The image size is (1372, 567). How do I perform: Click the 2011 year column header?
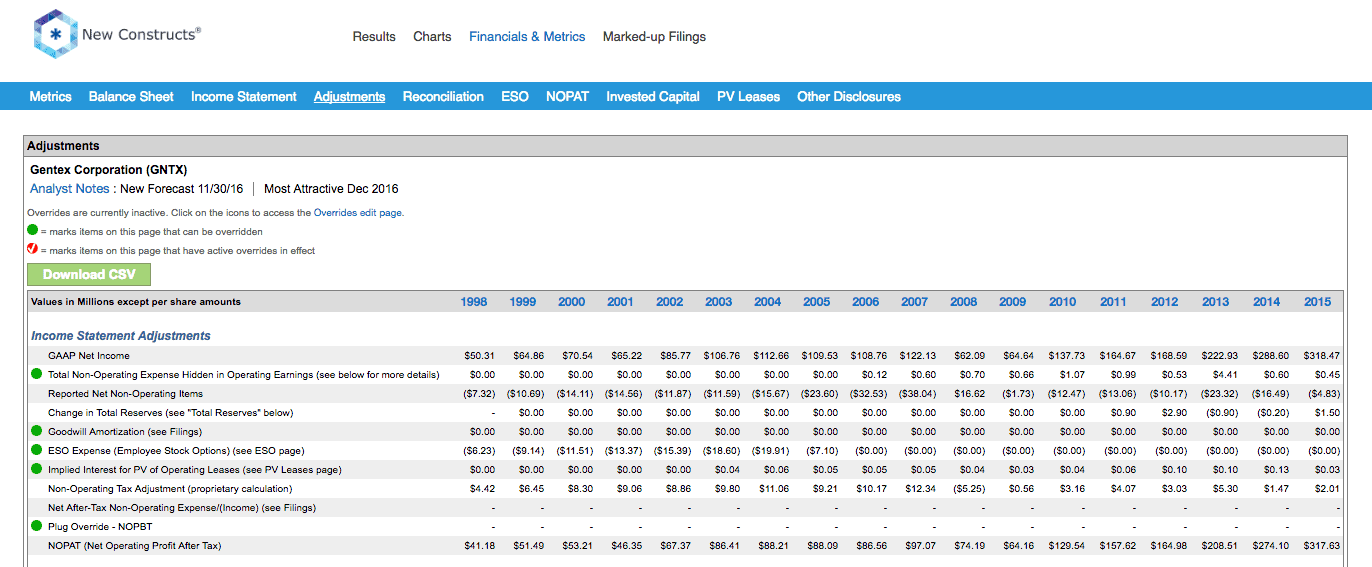1113,301
